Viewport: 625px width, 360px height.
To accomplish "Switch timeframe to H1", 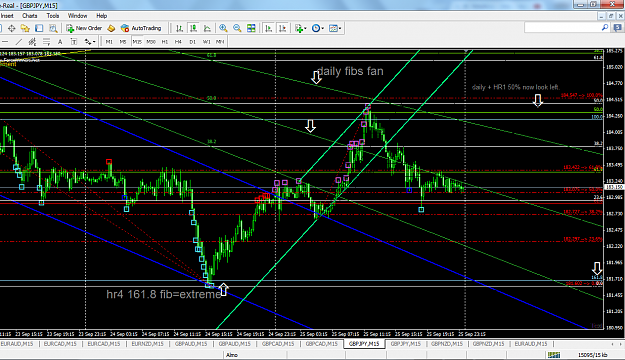I will coord(165,42).
